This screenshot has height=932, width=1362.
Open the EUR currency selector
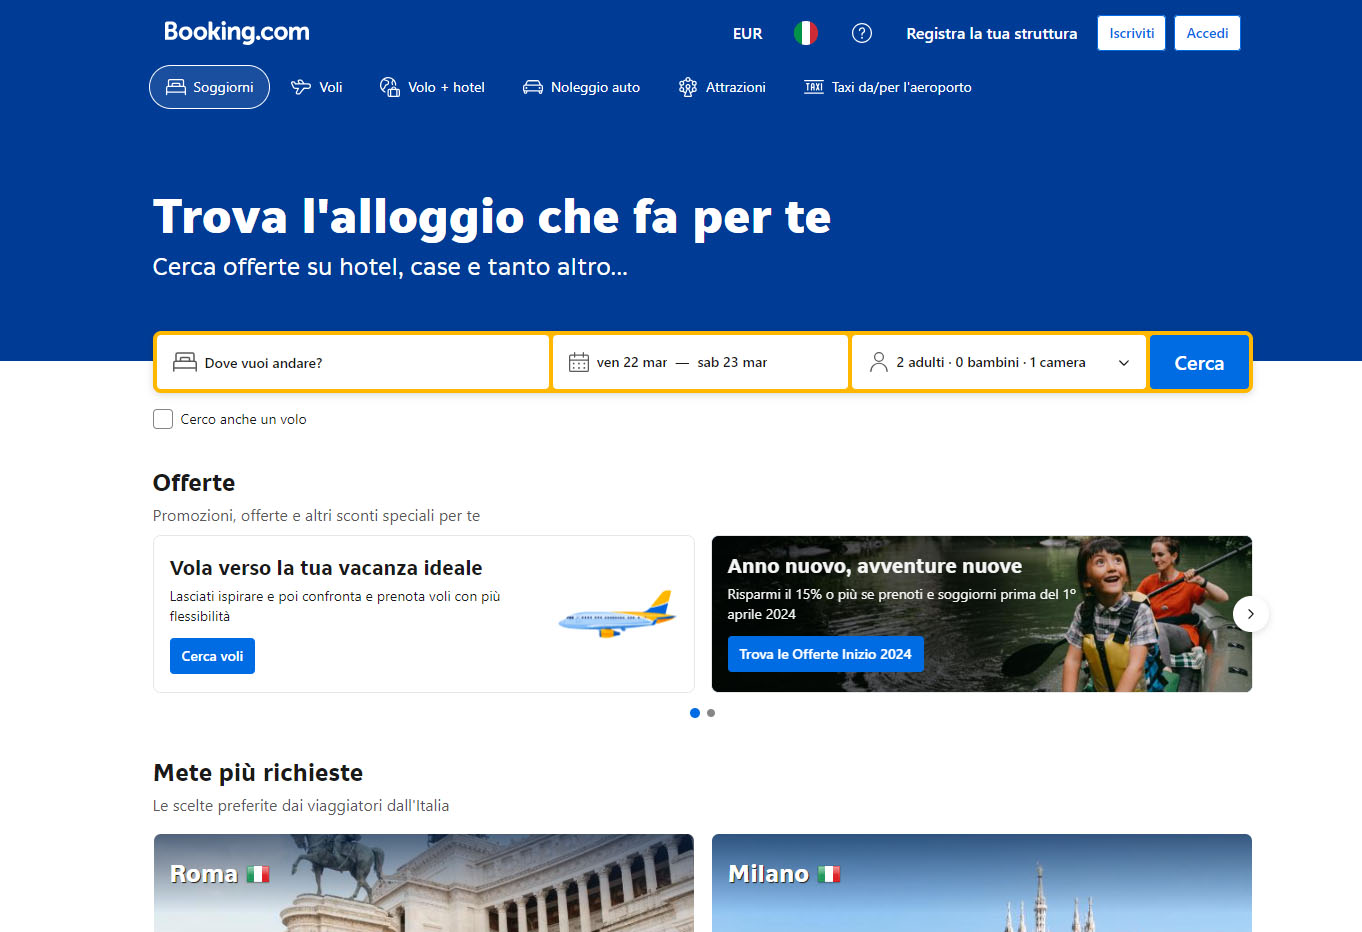tap(747, 33)
